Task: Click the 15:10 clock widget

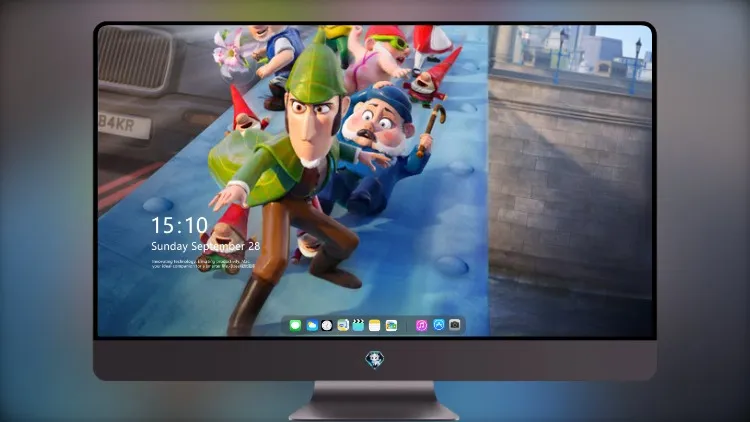Action: (179, 225)
